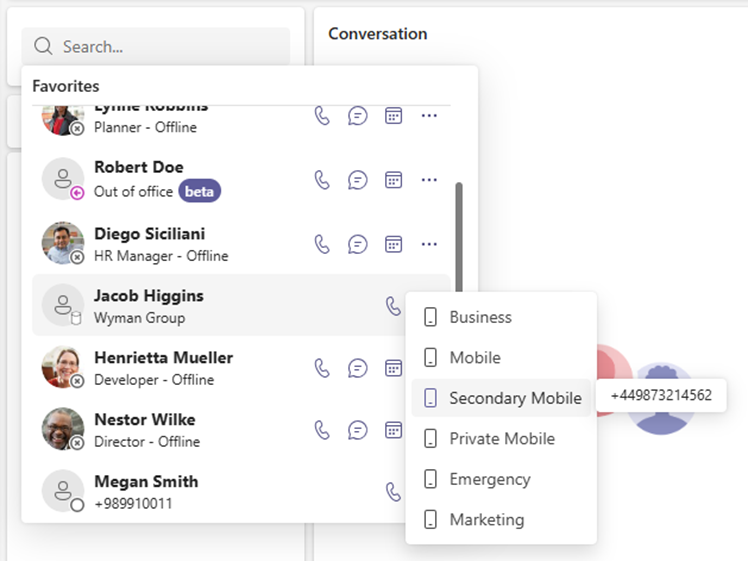Select Business number from call menu

click(501, 317)
